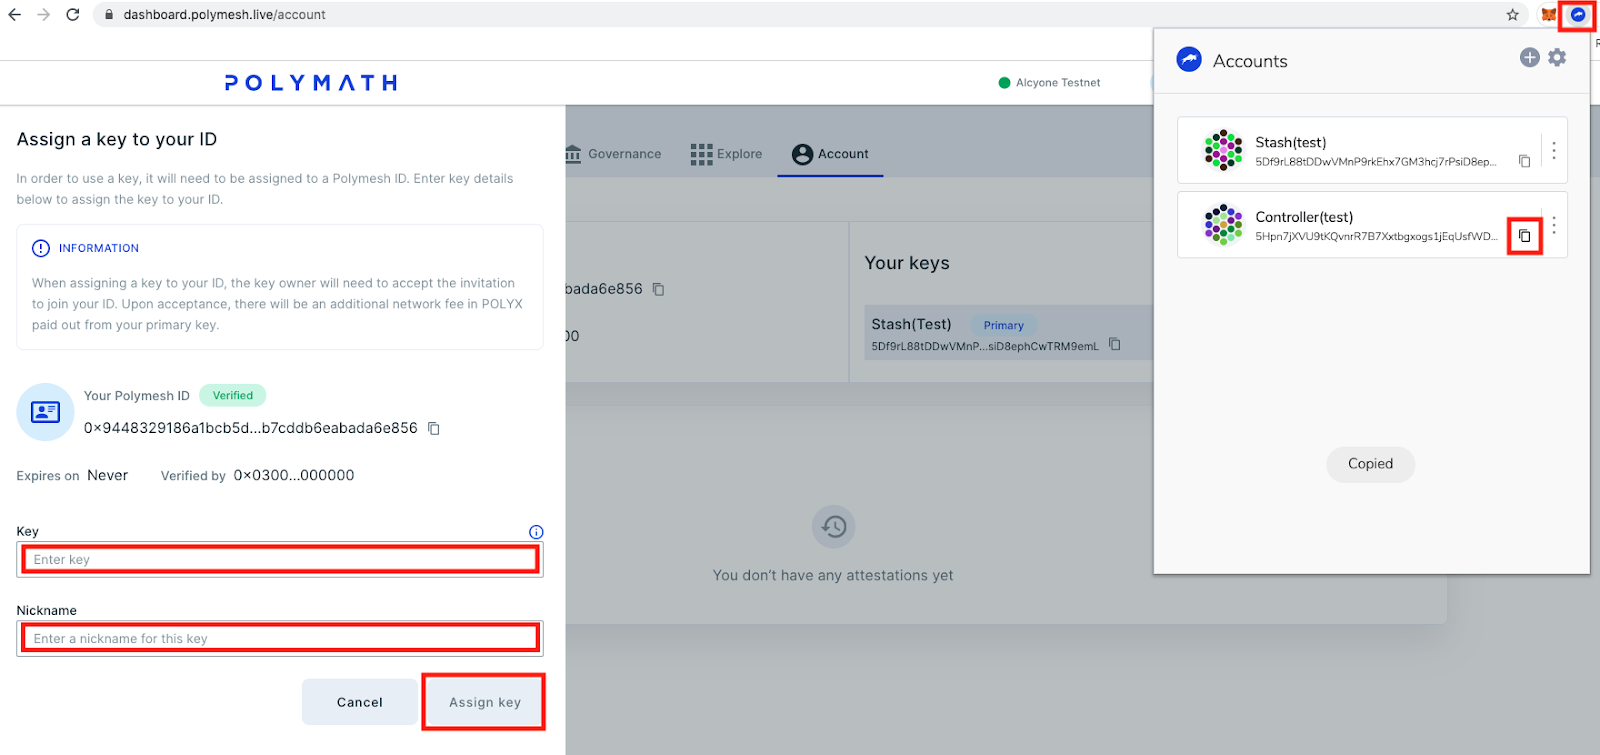Click the Assign key button

(485, 702)
